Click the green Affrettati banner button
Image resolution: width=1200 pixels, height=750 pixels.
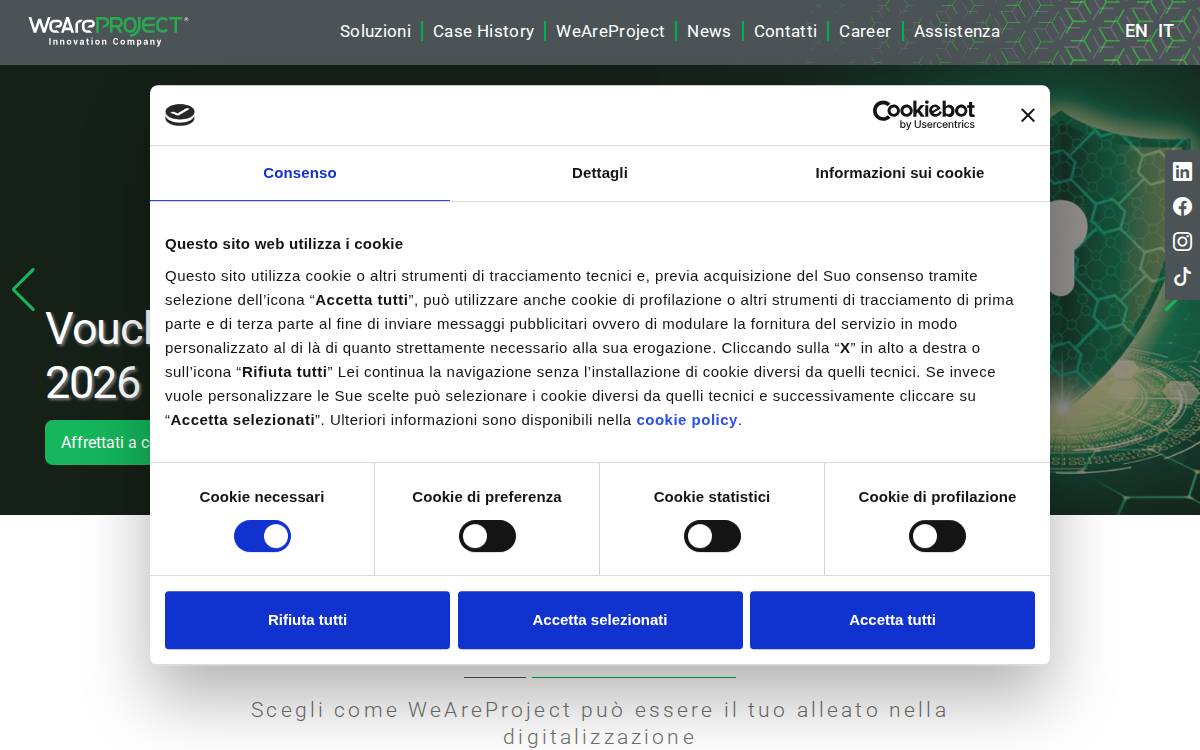[x=98, y=442]
